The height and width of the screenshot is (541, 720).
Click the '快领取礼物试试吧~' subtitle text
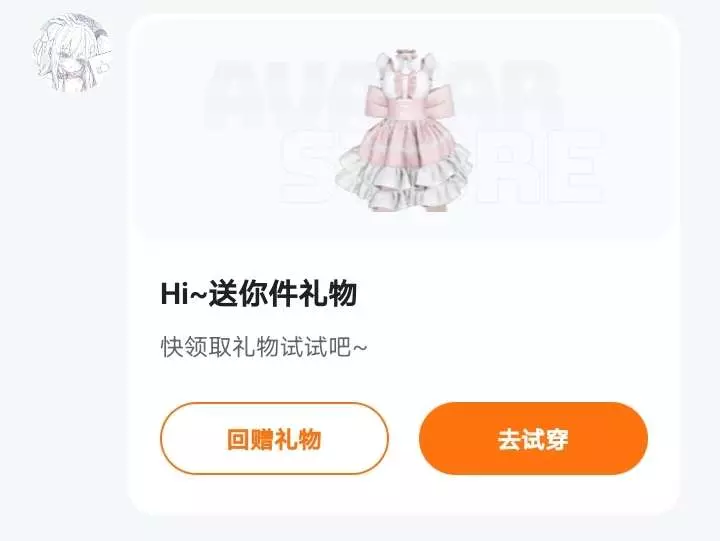point(264,347)
